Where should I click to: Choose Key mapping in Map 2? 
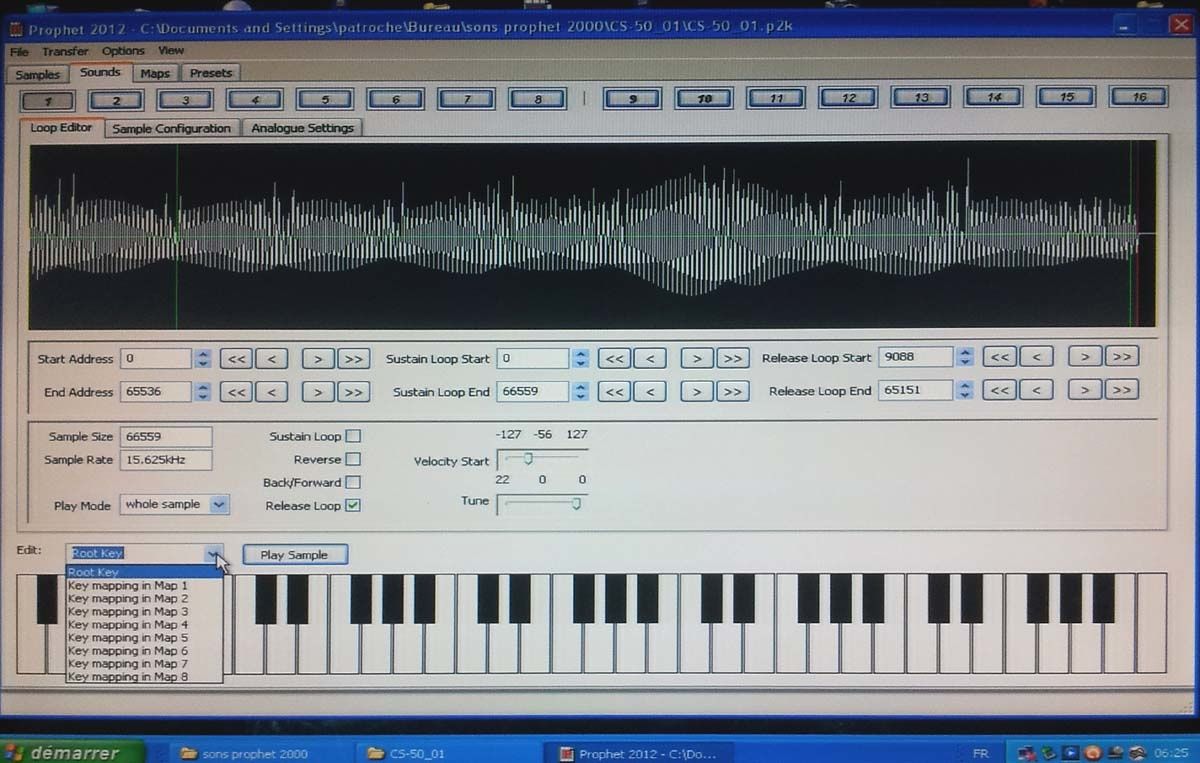144,598
